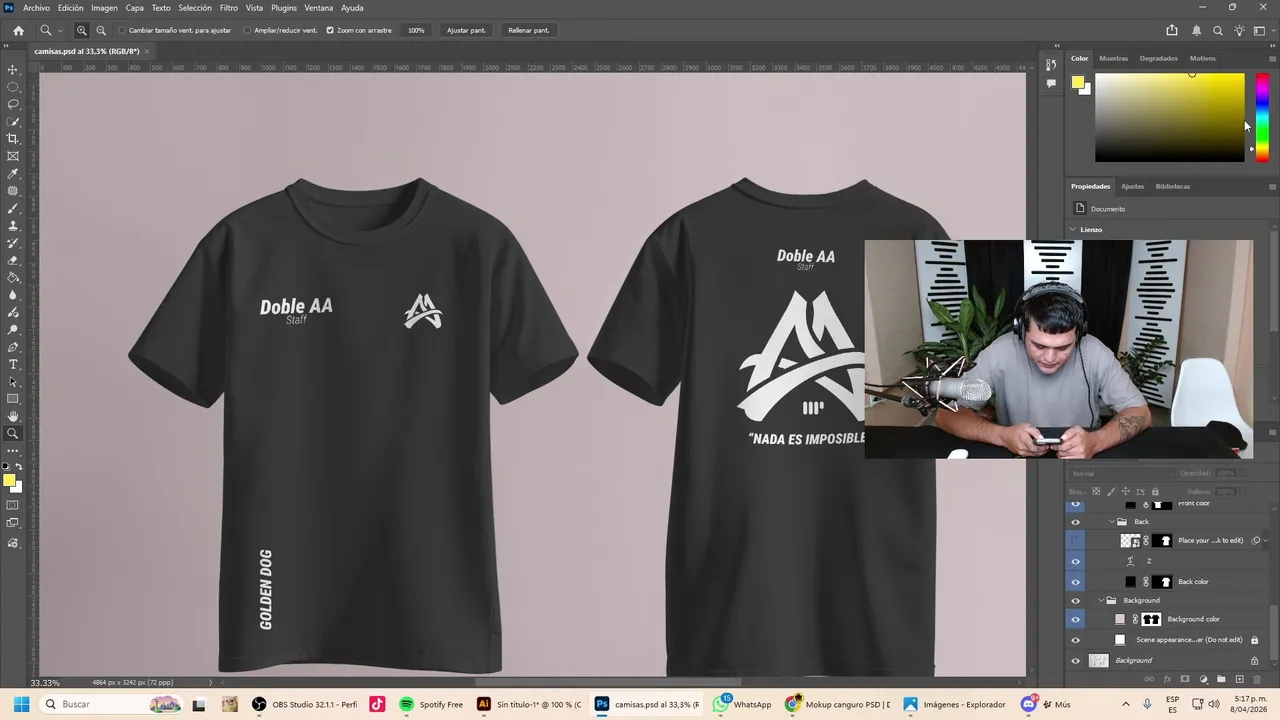Create new fill or adjustment layer
Image resolution: width=1280 pixels, height=720 pixels.
point(1203,679)
